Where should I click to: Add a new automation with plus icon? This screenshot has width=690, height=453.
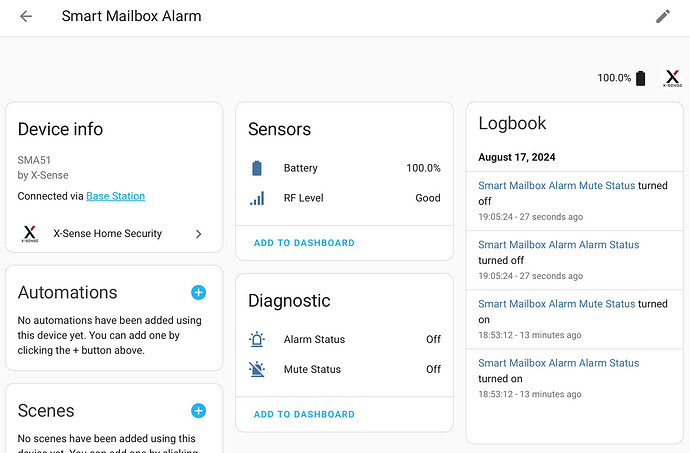point(198,292)
